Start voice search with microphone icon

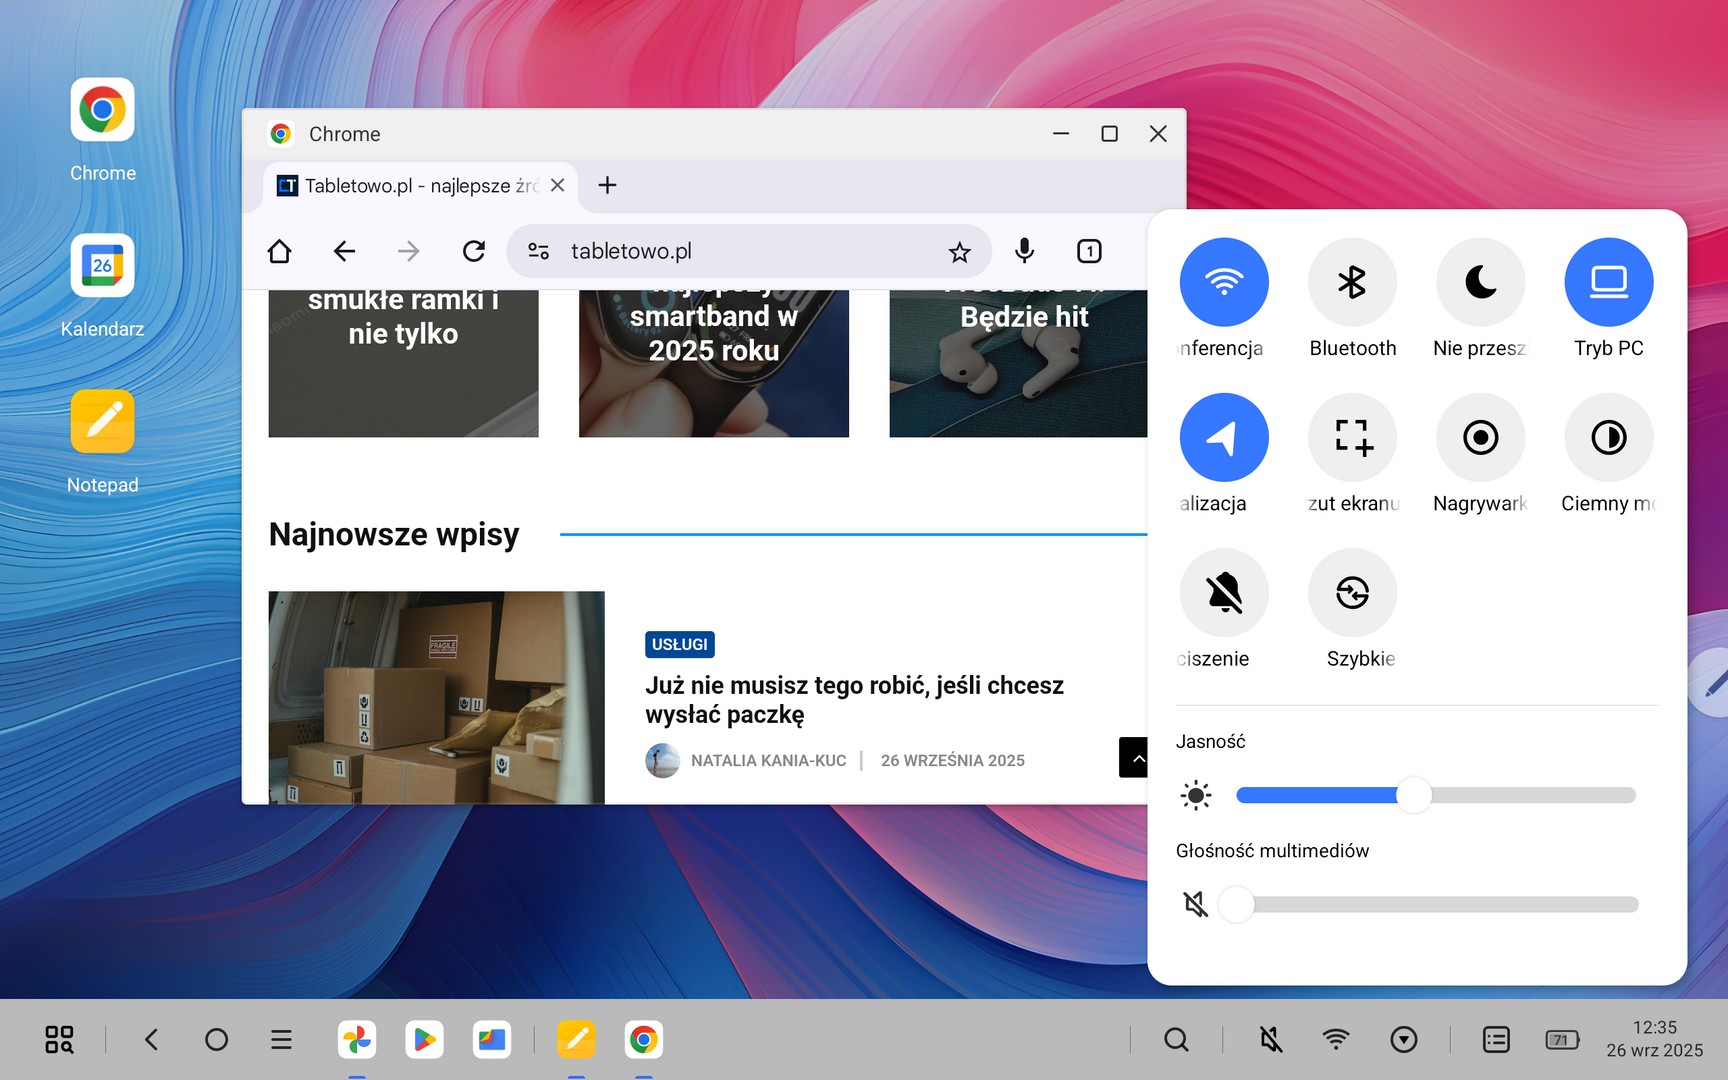(x=1024, y=251)
